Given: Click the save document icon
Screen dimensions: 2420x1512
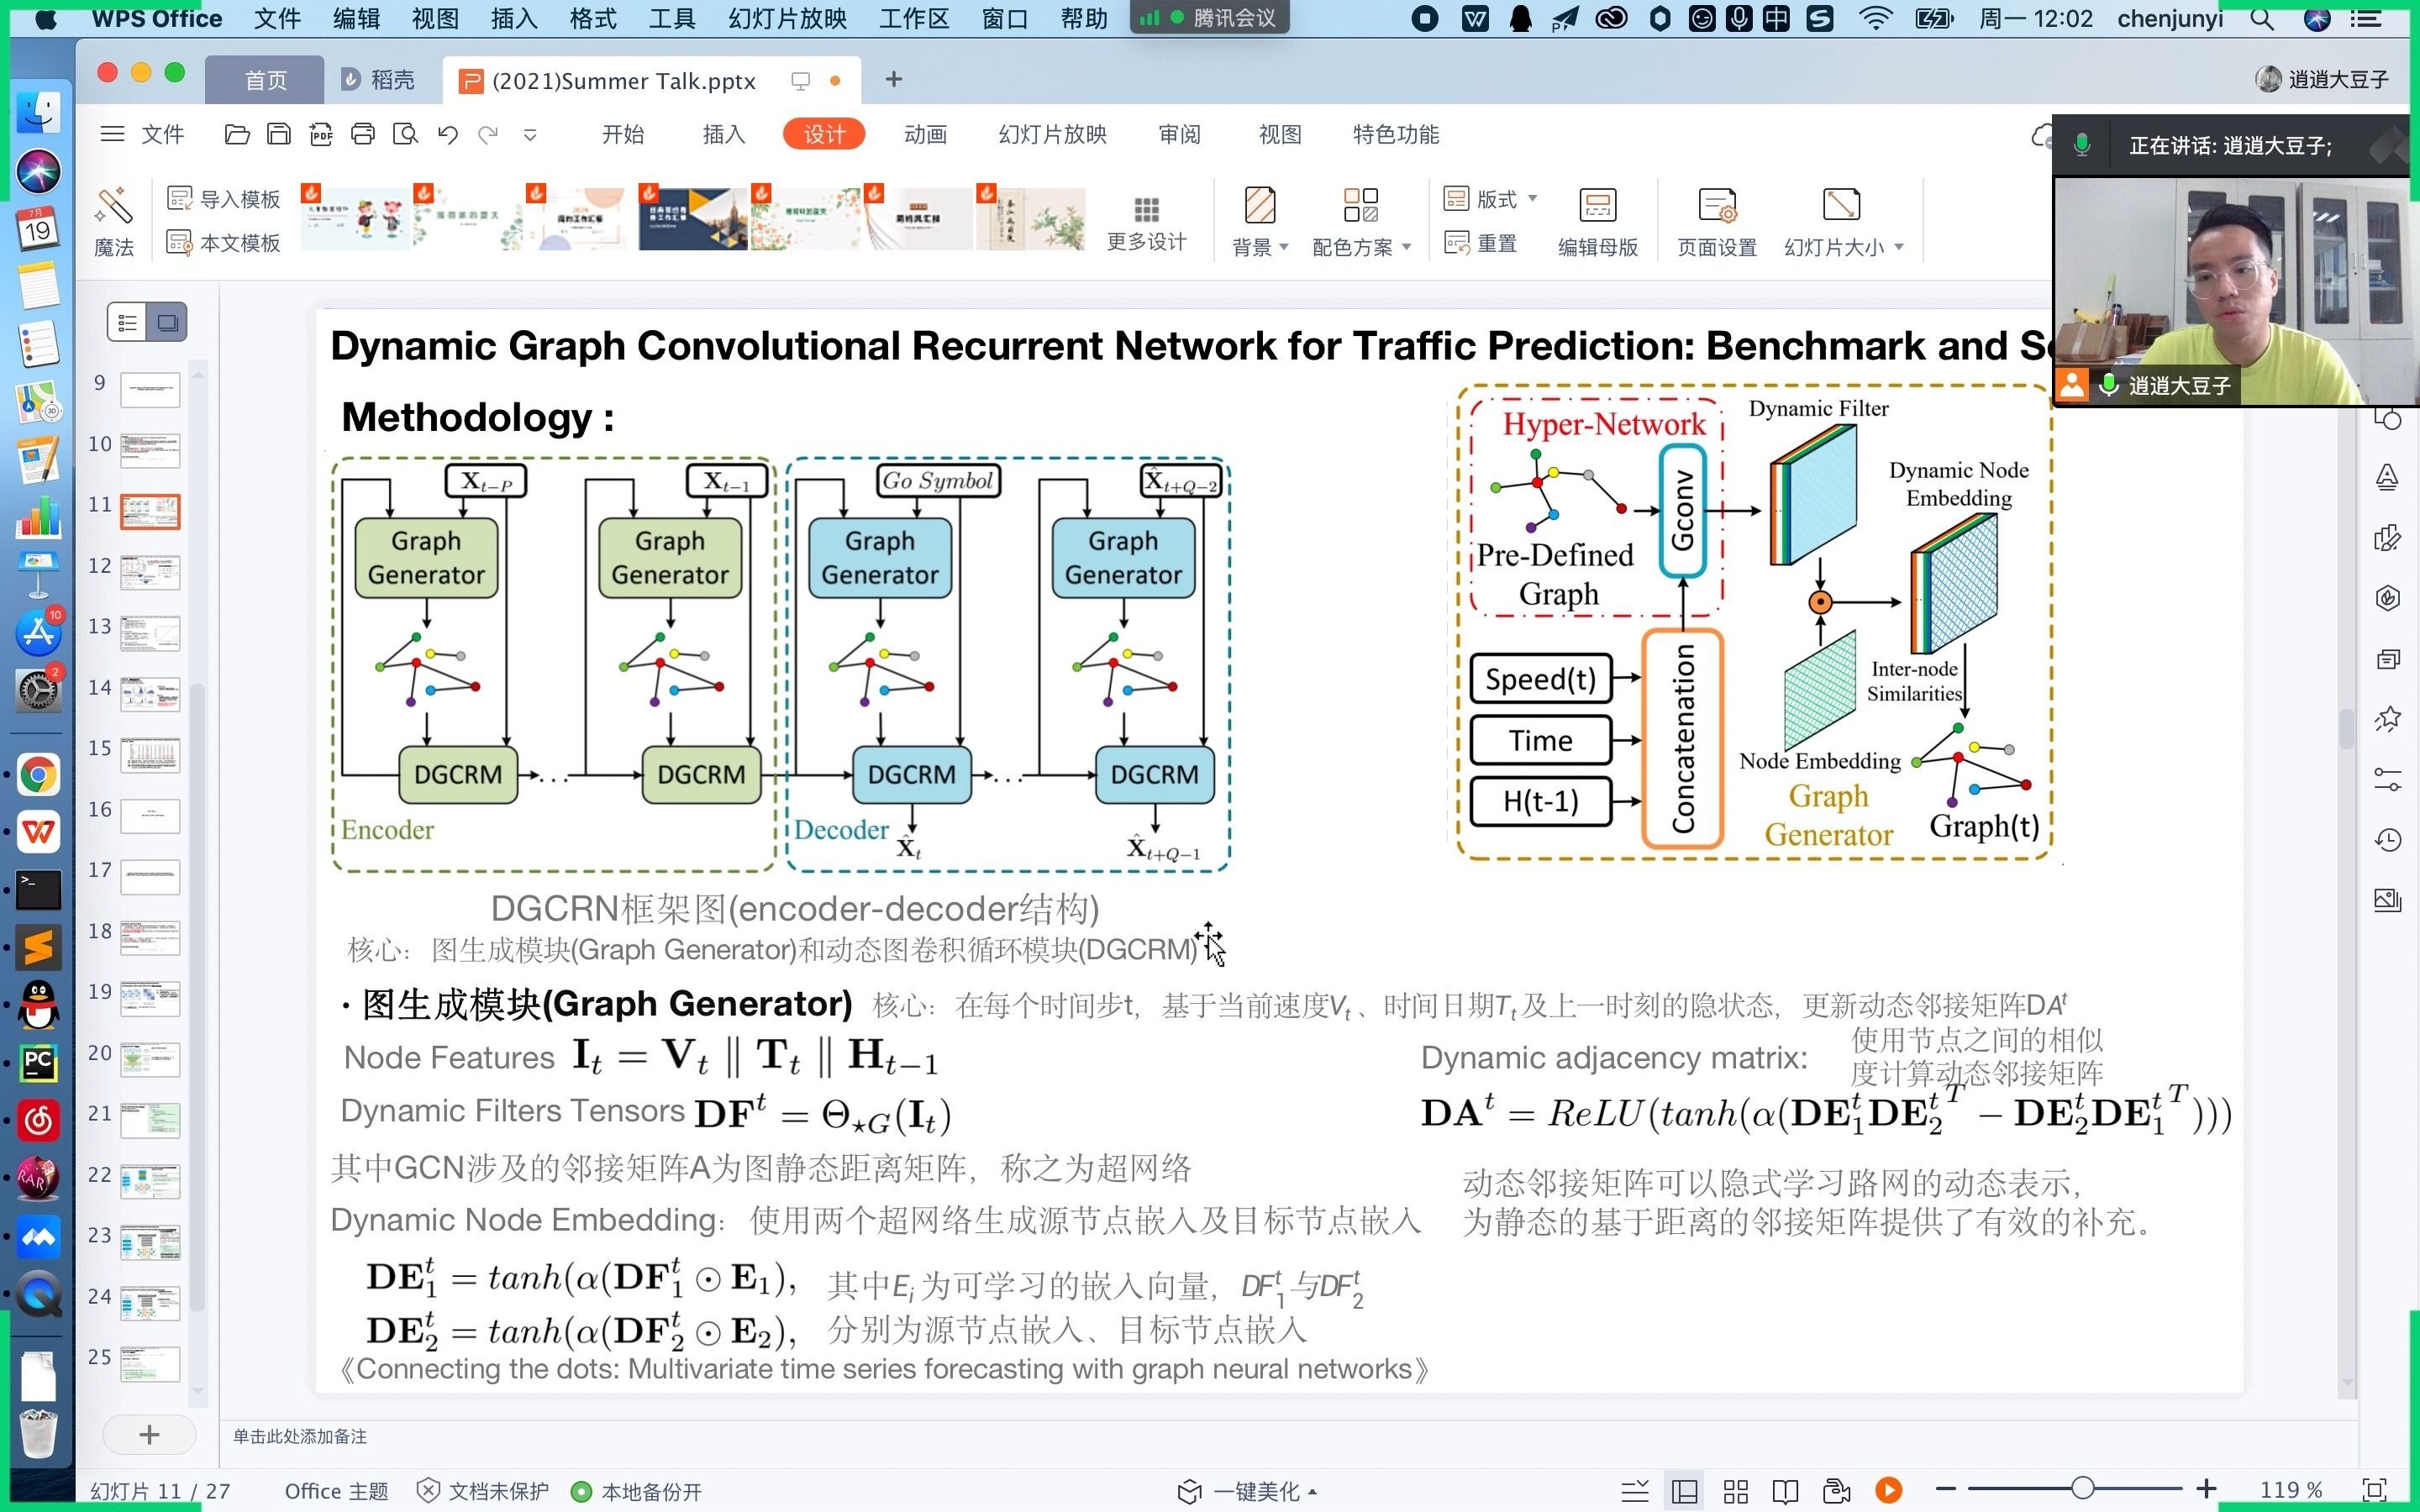Looking at the screenshot, I should pos(279,134).
